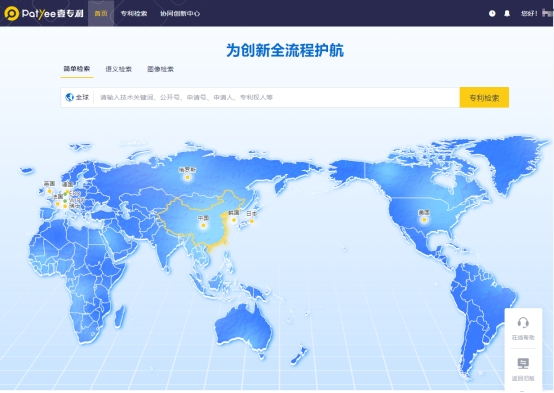This screenshot has height=393, width=554.
Task: Select the 法国 marker on the map
Action: click(58, 204)
